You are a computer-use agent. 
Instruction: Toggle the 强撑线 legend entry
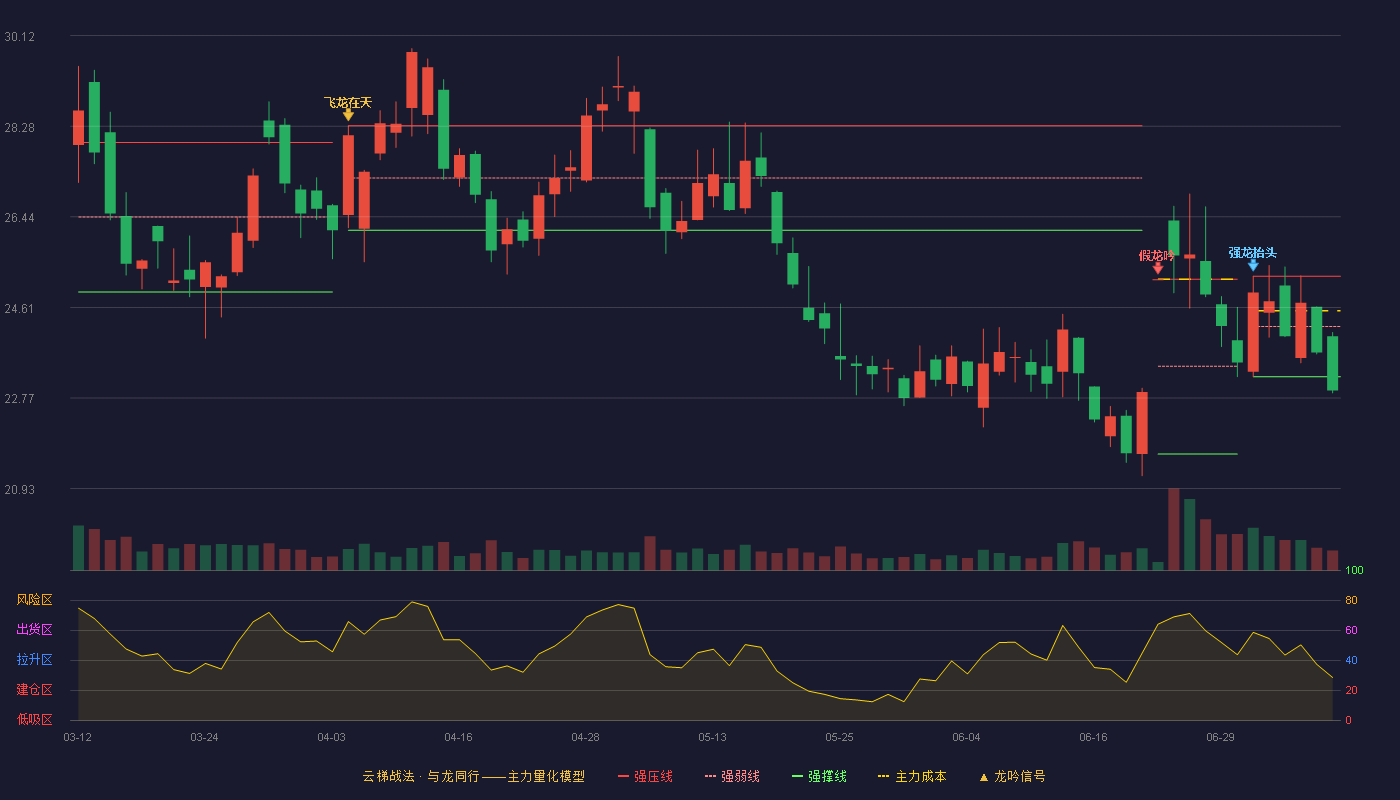click(819, 776)
